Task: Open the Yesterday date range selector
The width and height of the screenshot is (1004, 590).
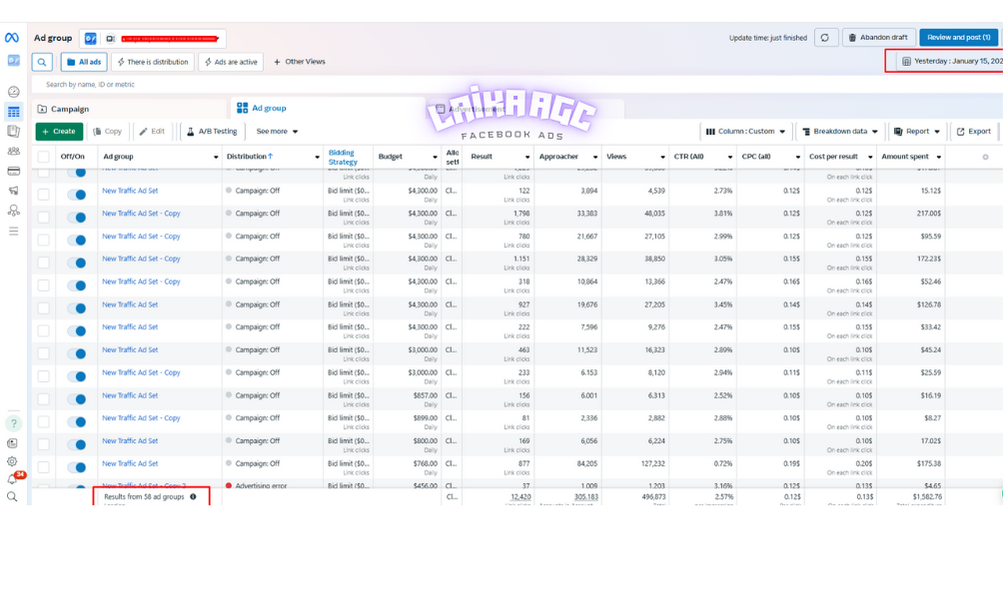Action: (x=951, y=61)
